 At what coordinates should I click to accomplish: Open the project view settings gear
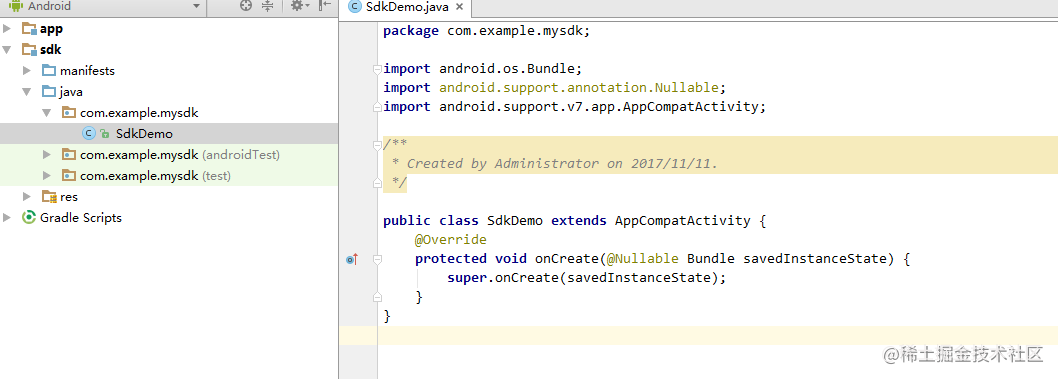[299, 6]
